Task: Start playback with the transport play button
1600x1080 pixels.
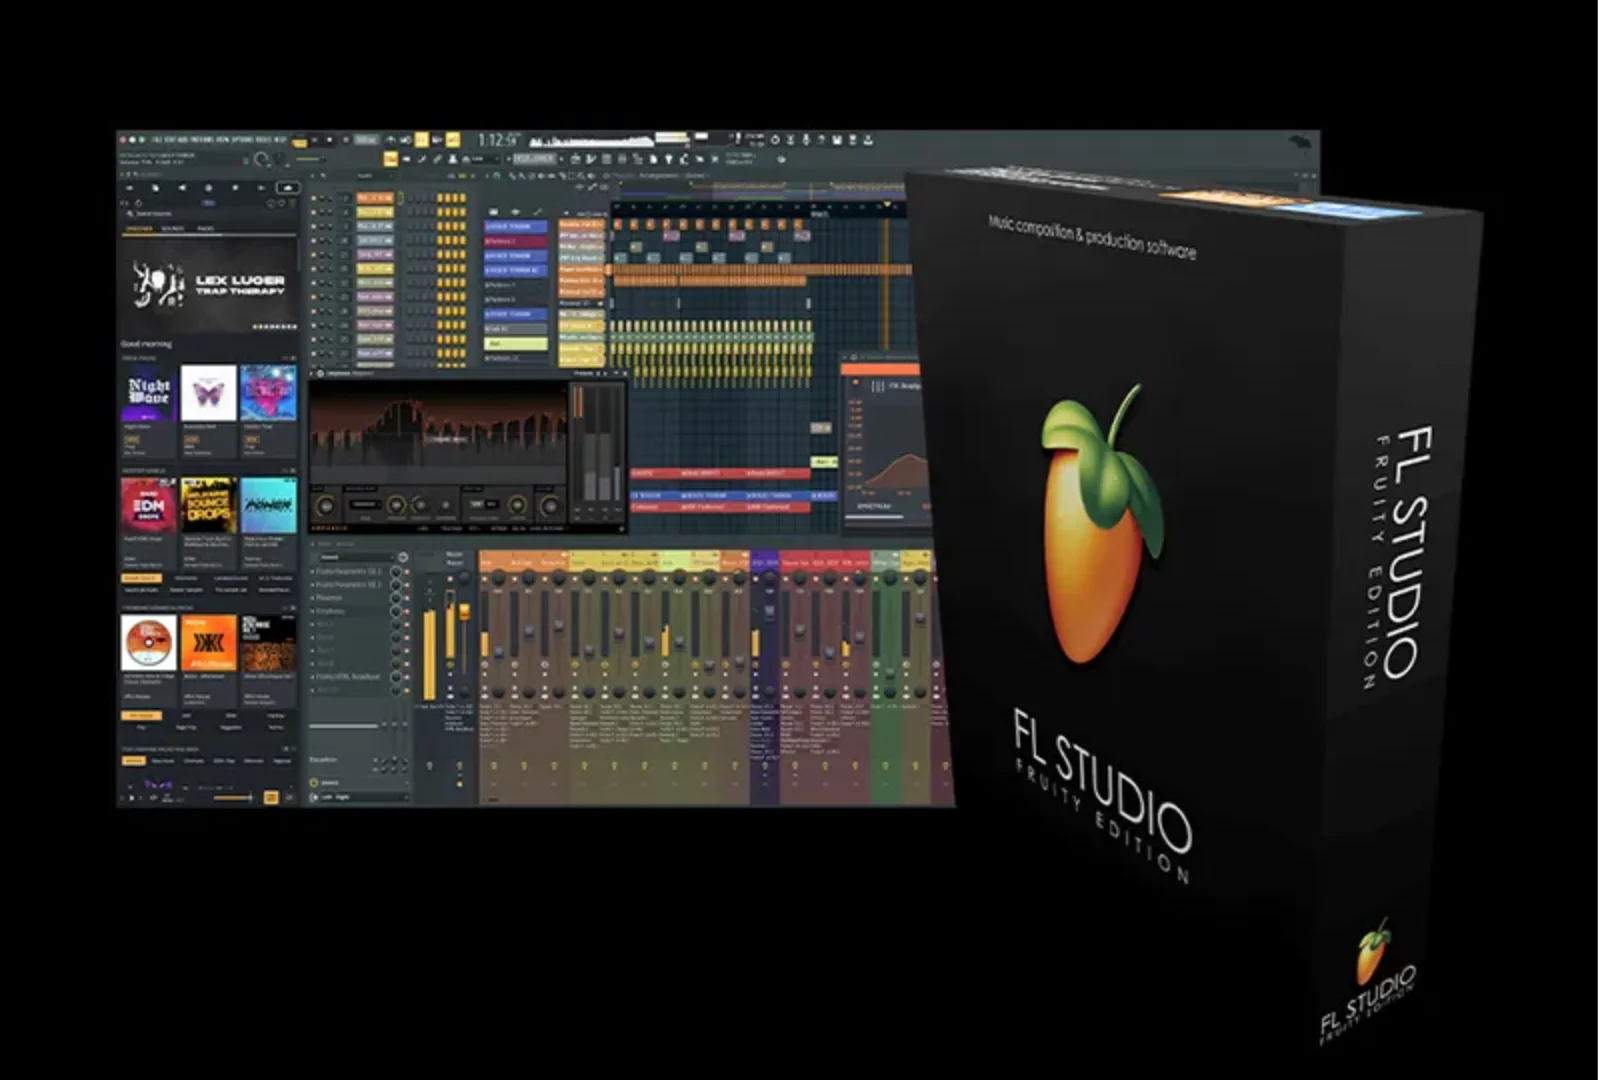Action: (x=315, y=140)
